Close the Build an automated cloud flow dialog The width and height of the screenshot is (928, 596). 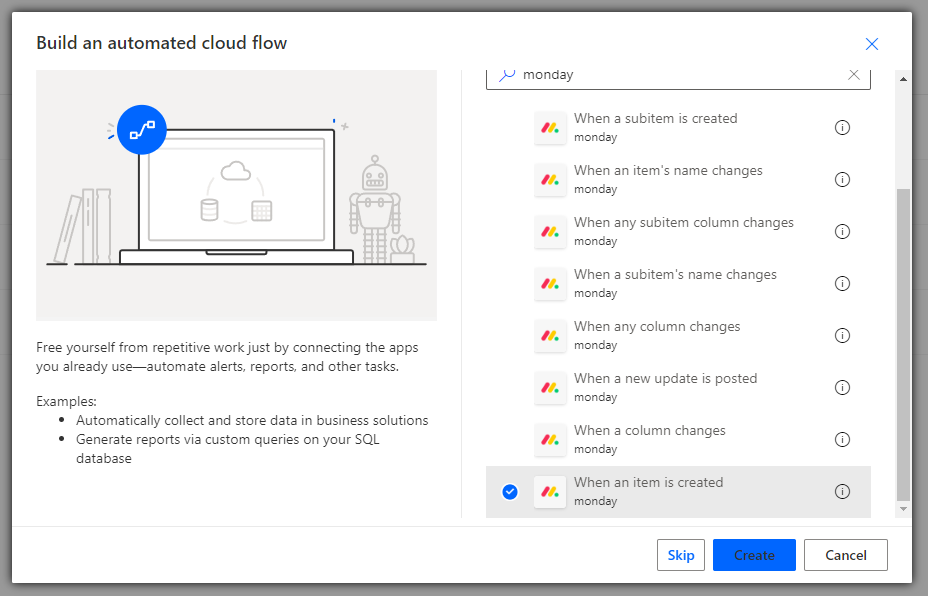(x=872, y=44)
